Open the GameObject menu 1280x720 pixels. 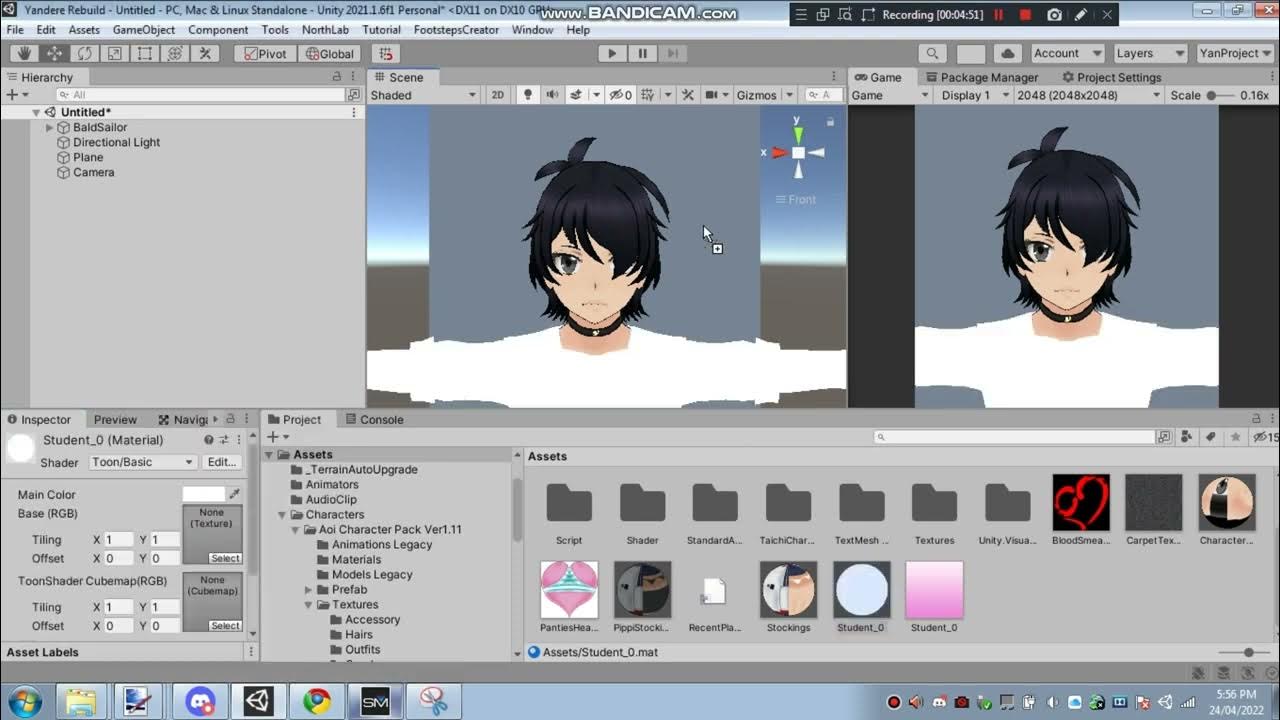tap(144, 30)
